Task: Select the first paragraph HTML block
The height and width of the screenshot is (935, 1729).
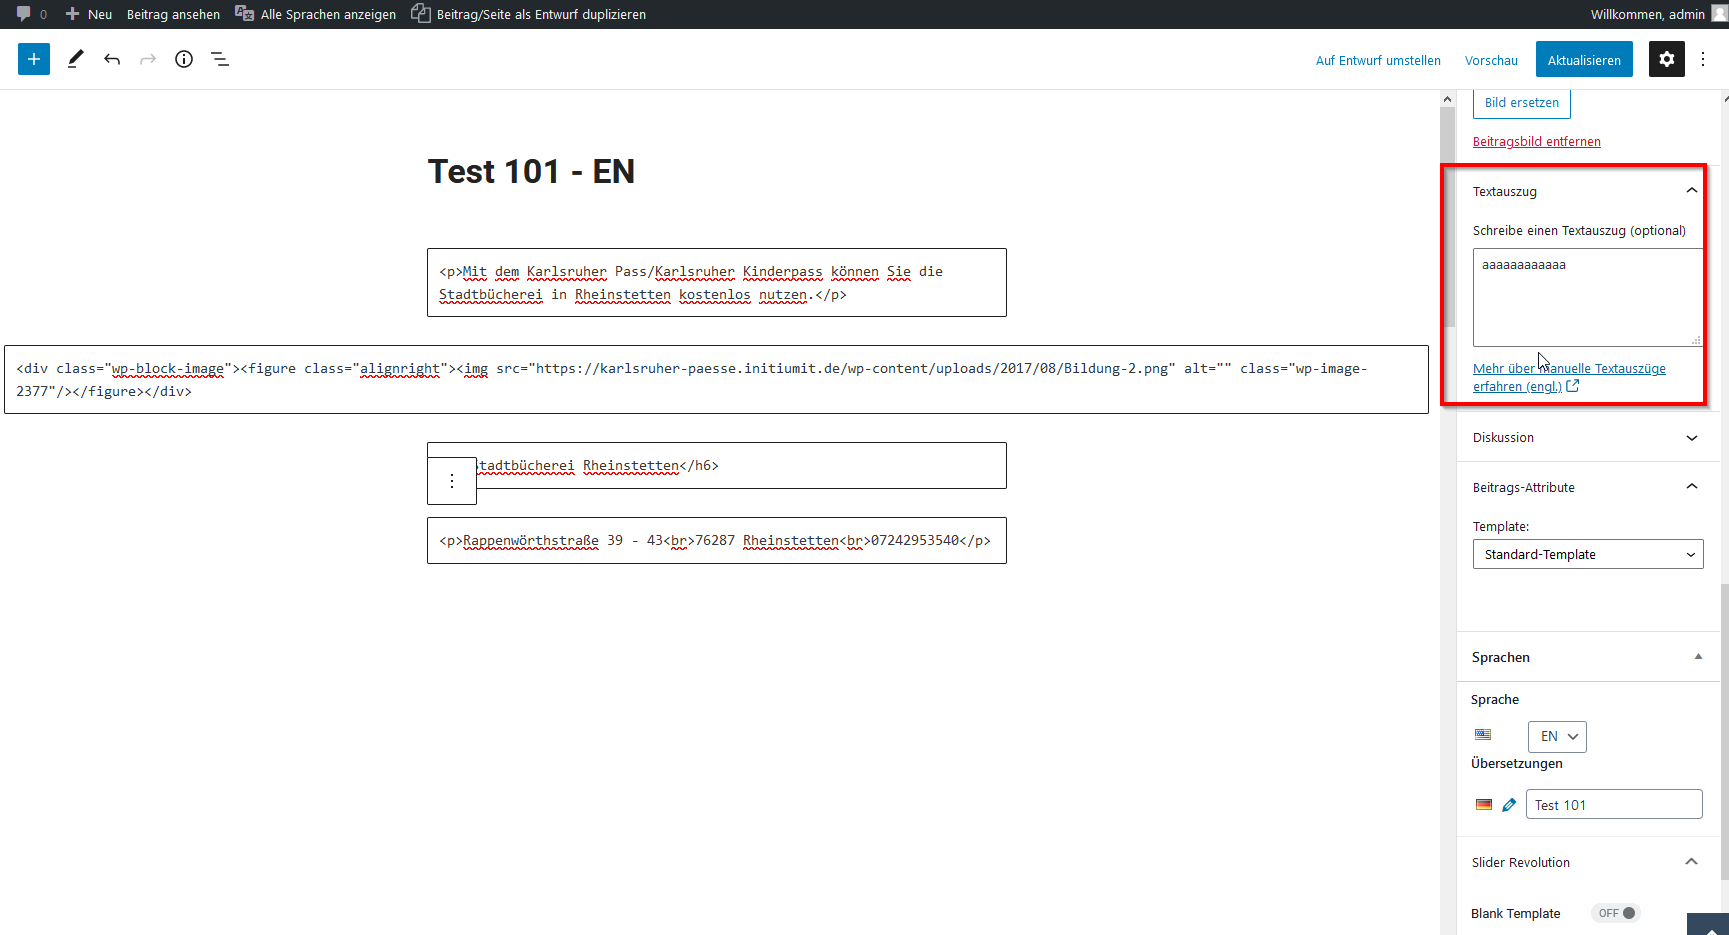Action: point(716,283)
